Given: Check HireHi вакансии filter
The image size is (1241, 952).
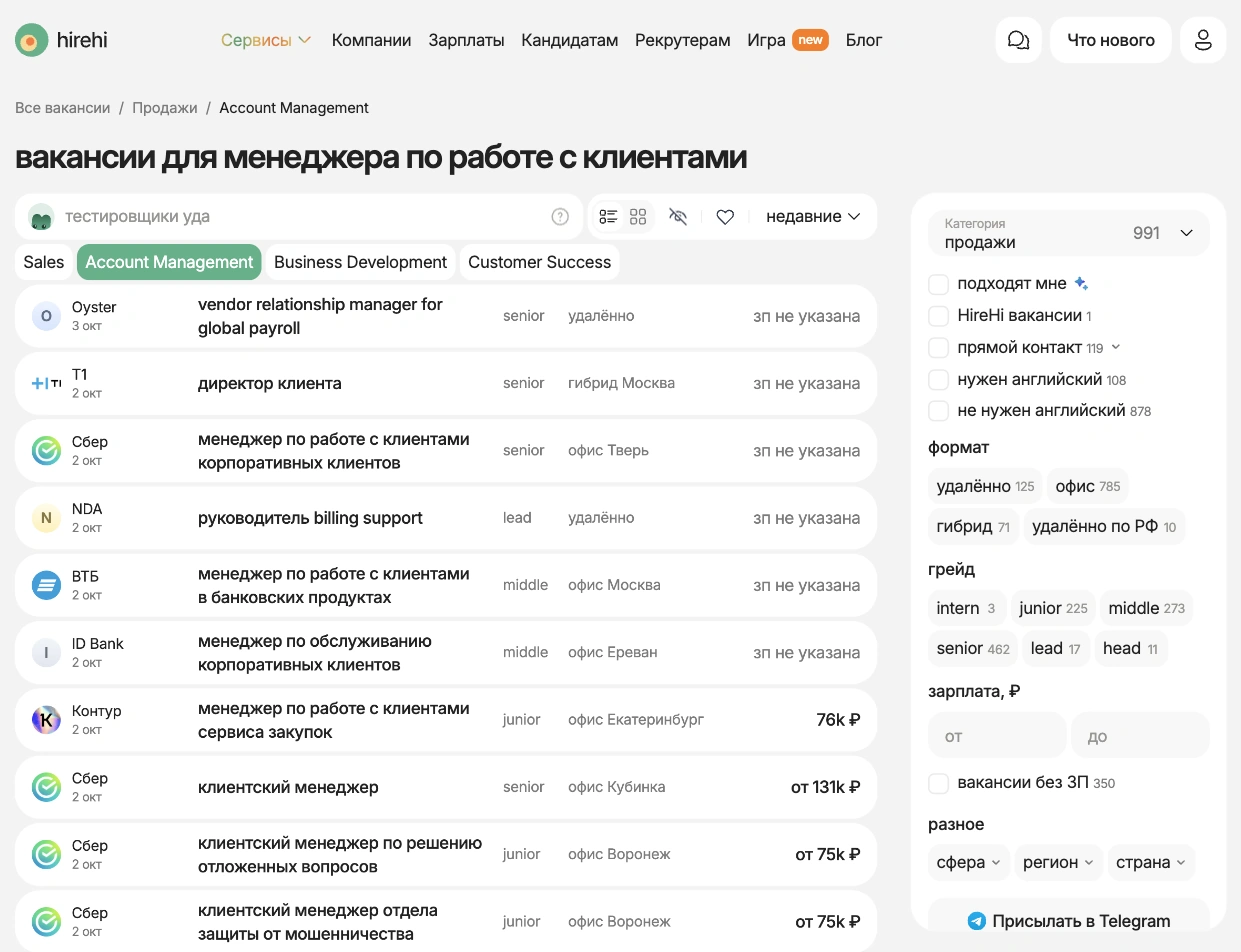Looking at the screenshot, I should pos(938,316).
